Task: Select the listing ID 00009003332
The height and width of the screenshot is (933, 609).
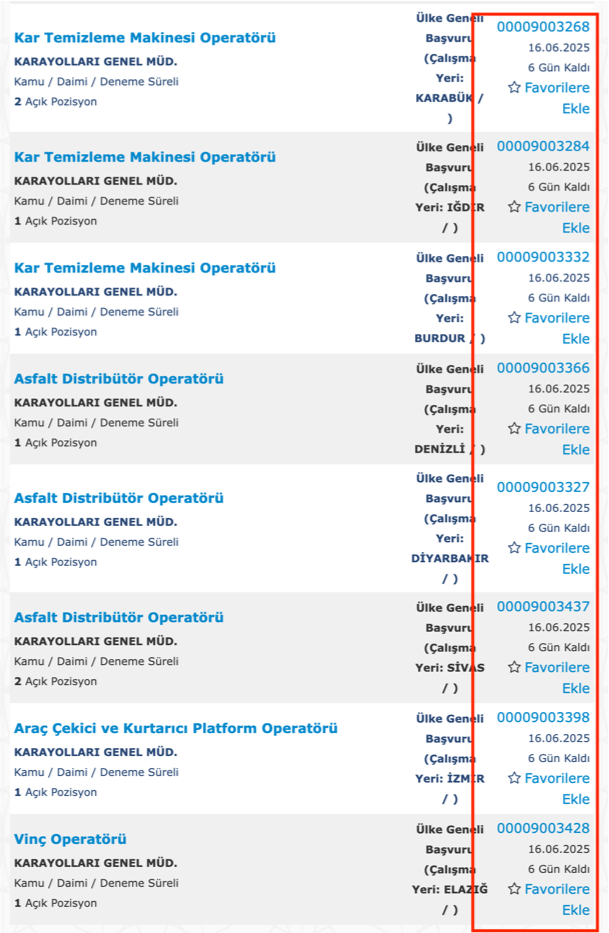Action: click(x=543, y=257)
